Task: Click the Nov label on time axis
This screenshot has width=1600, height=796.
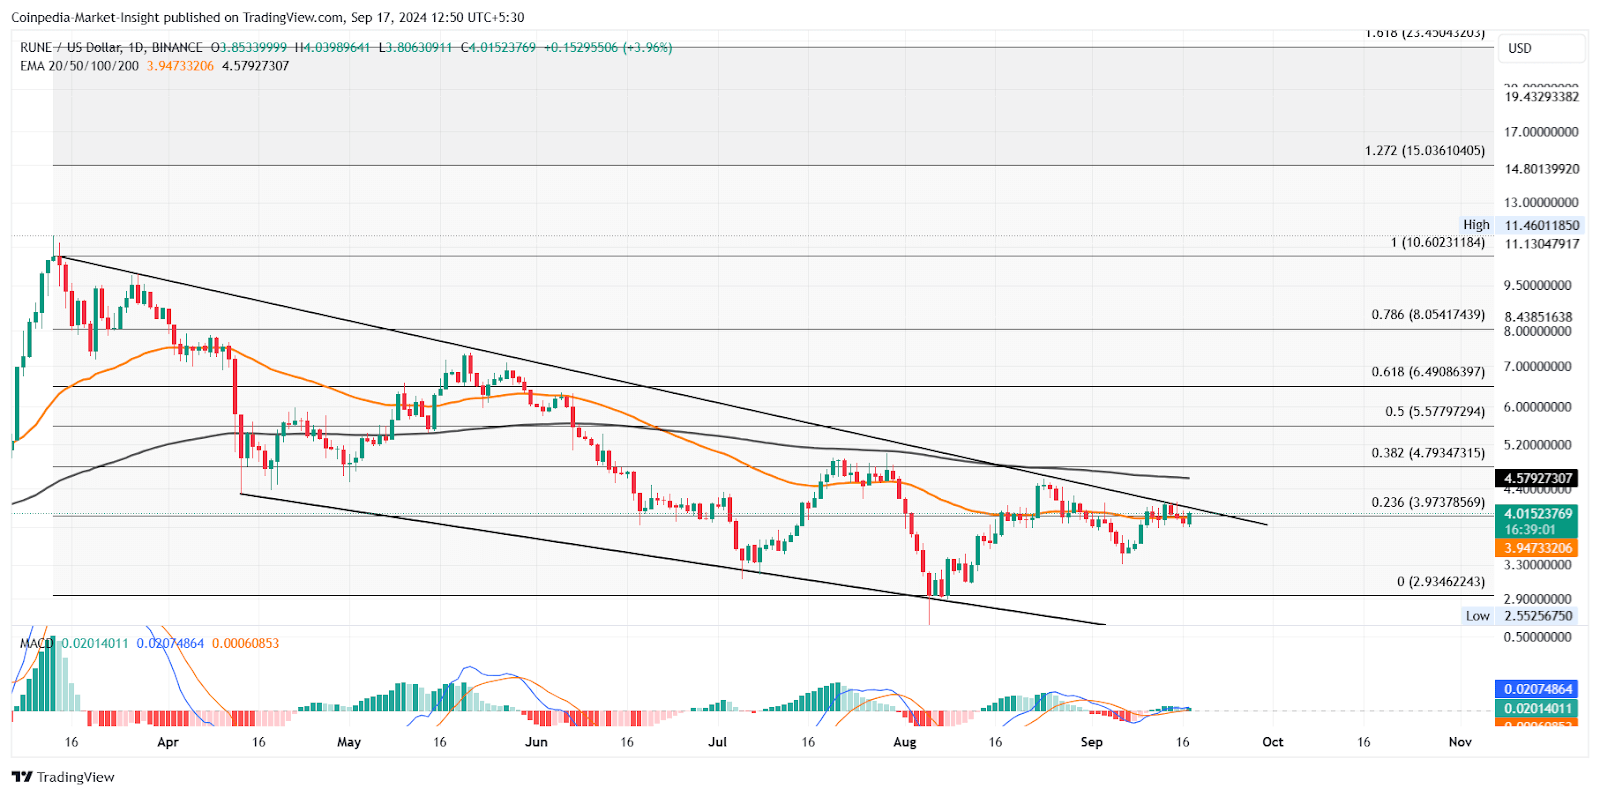Action: (x=1461, y=742)
